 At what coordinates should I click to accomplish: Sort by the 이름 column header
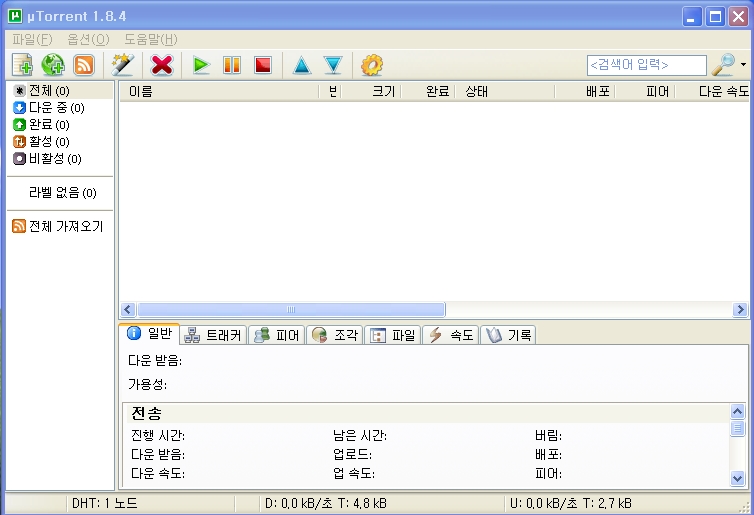click(219, 91)
